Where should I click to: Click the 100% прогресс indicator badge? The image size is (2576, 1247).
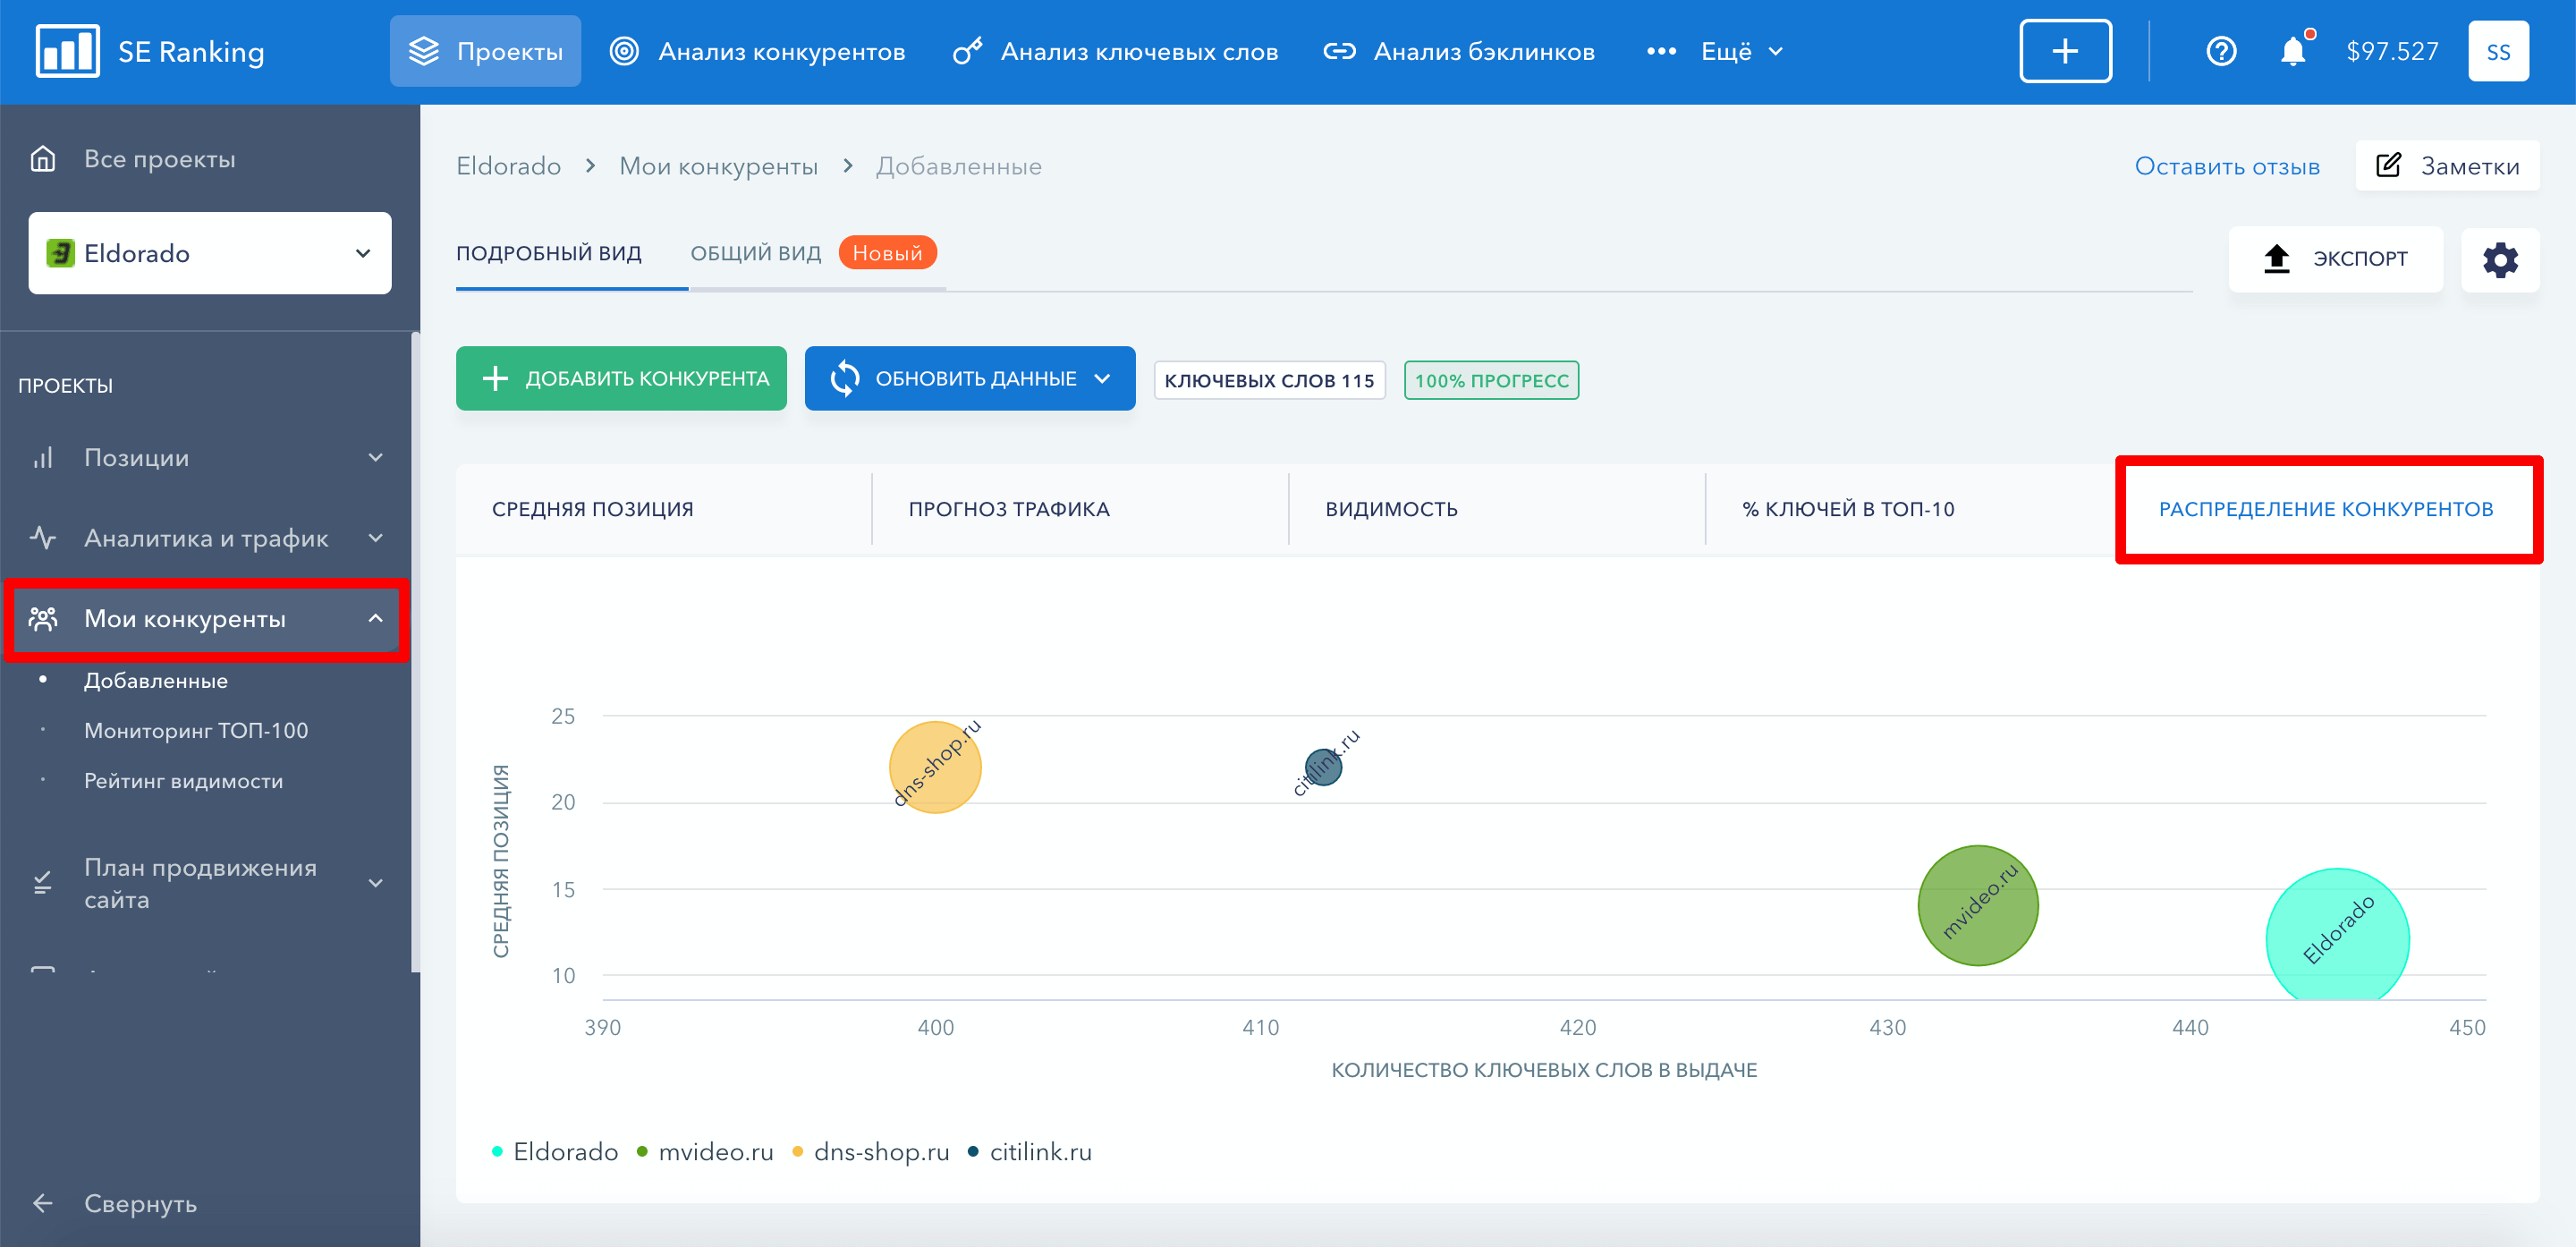pyautogui.click(x=1491, y=380)
